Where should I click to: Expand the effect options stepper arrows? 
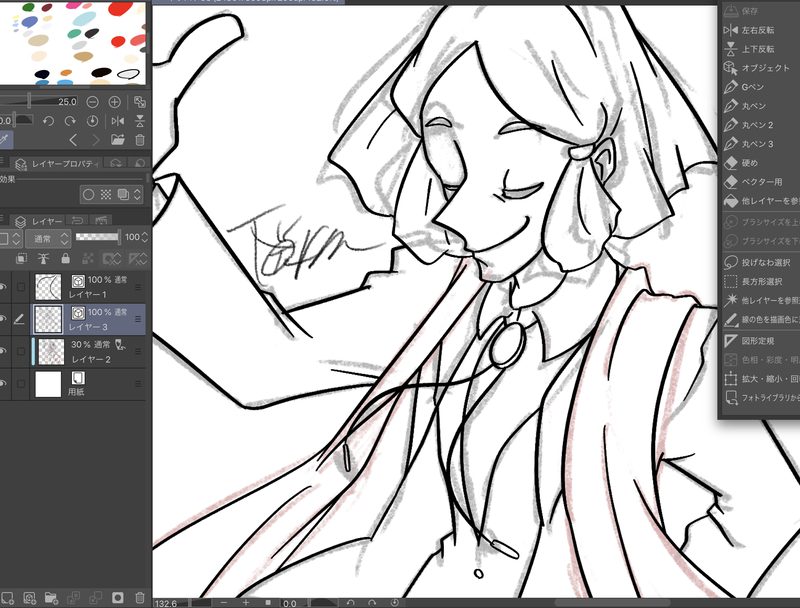tap(137, 194)
